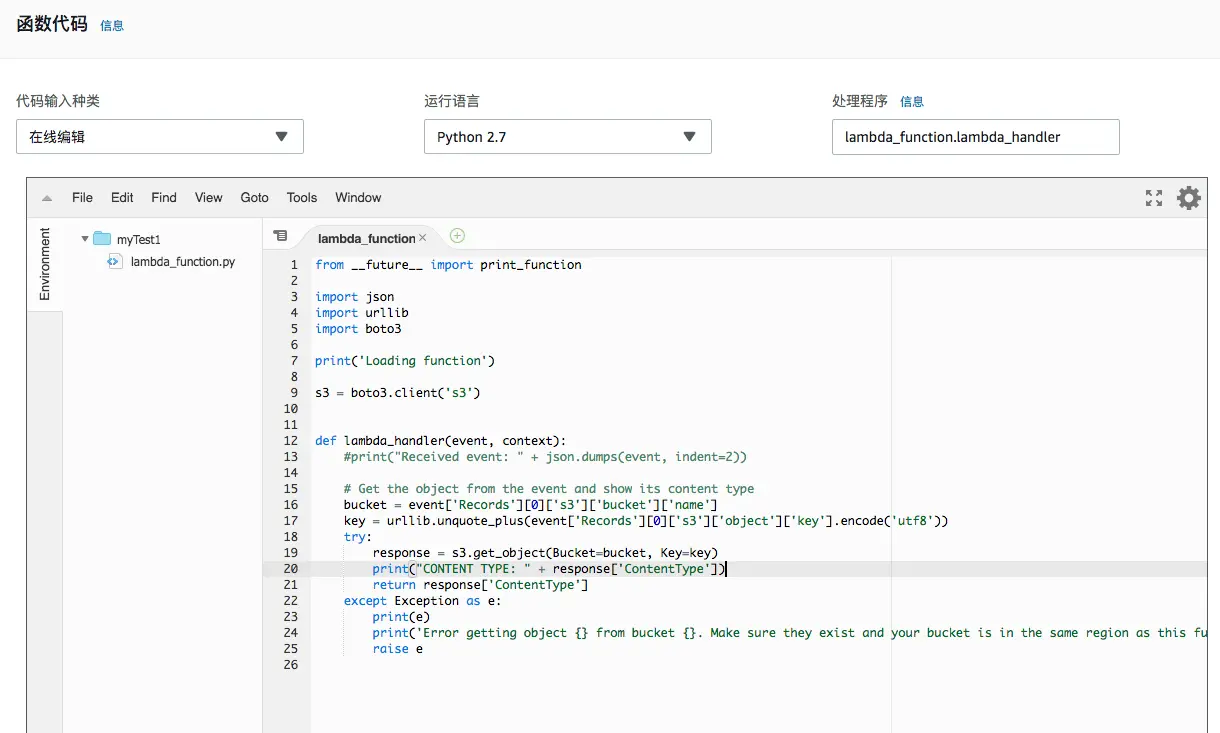1220x733 pixels.
Task: Click the 运行语言 label
Action: [x=452, y=102]
